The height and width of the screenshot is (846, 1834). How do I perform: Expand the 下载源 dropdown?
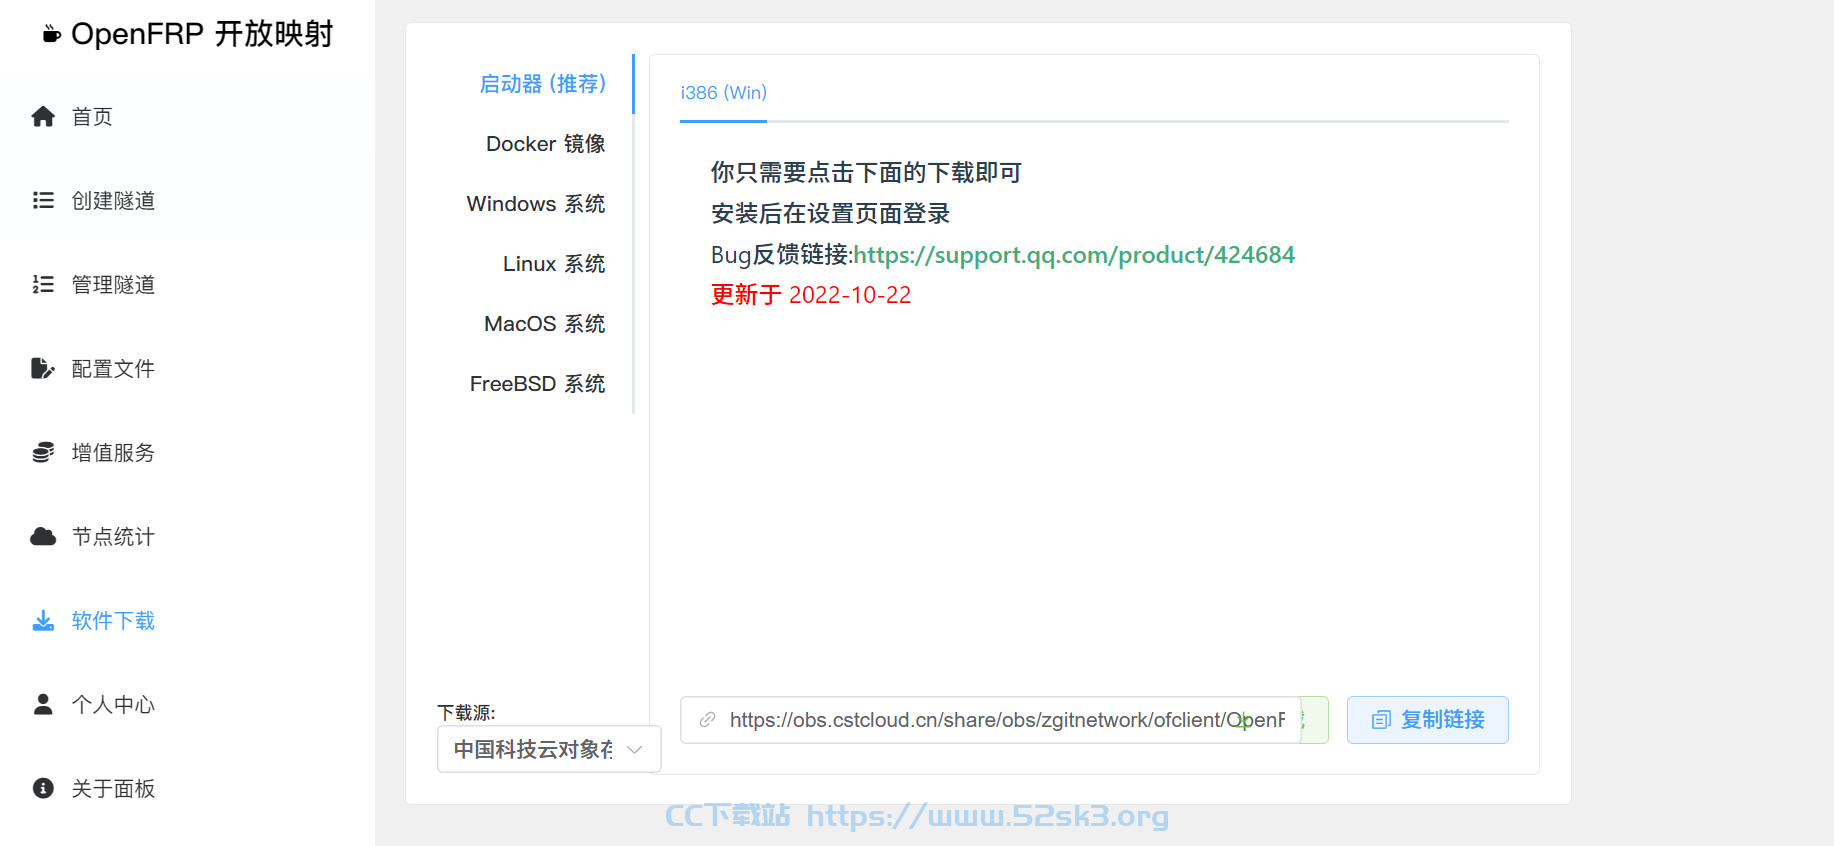tap(549, 749)
